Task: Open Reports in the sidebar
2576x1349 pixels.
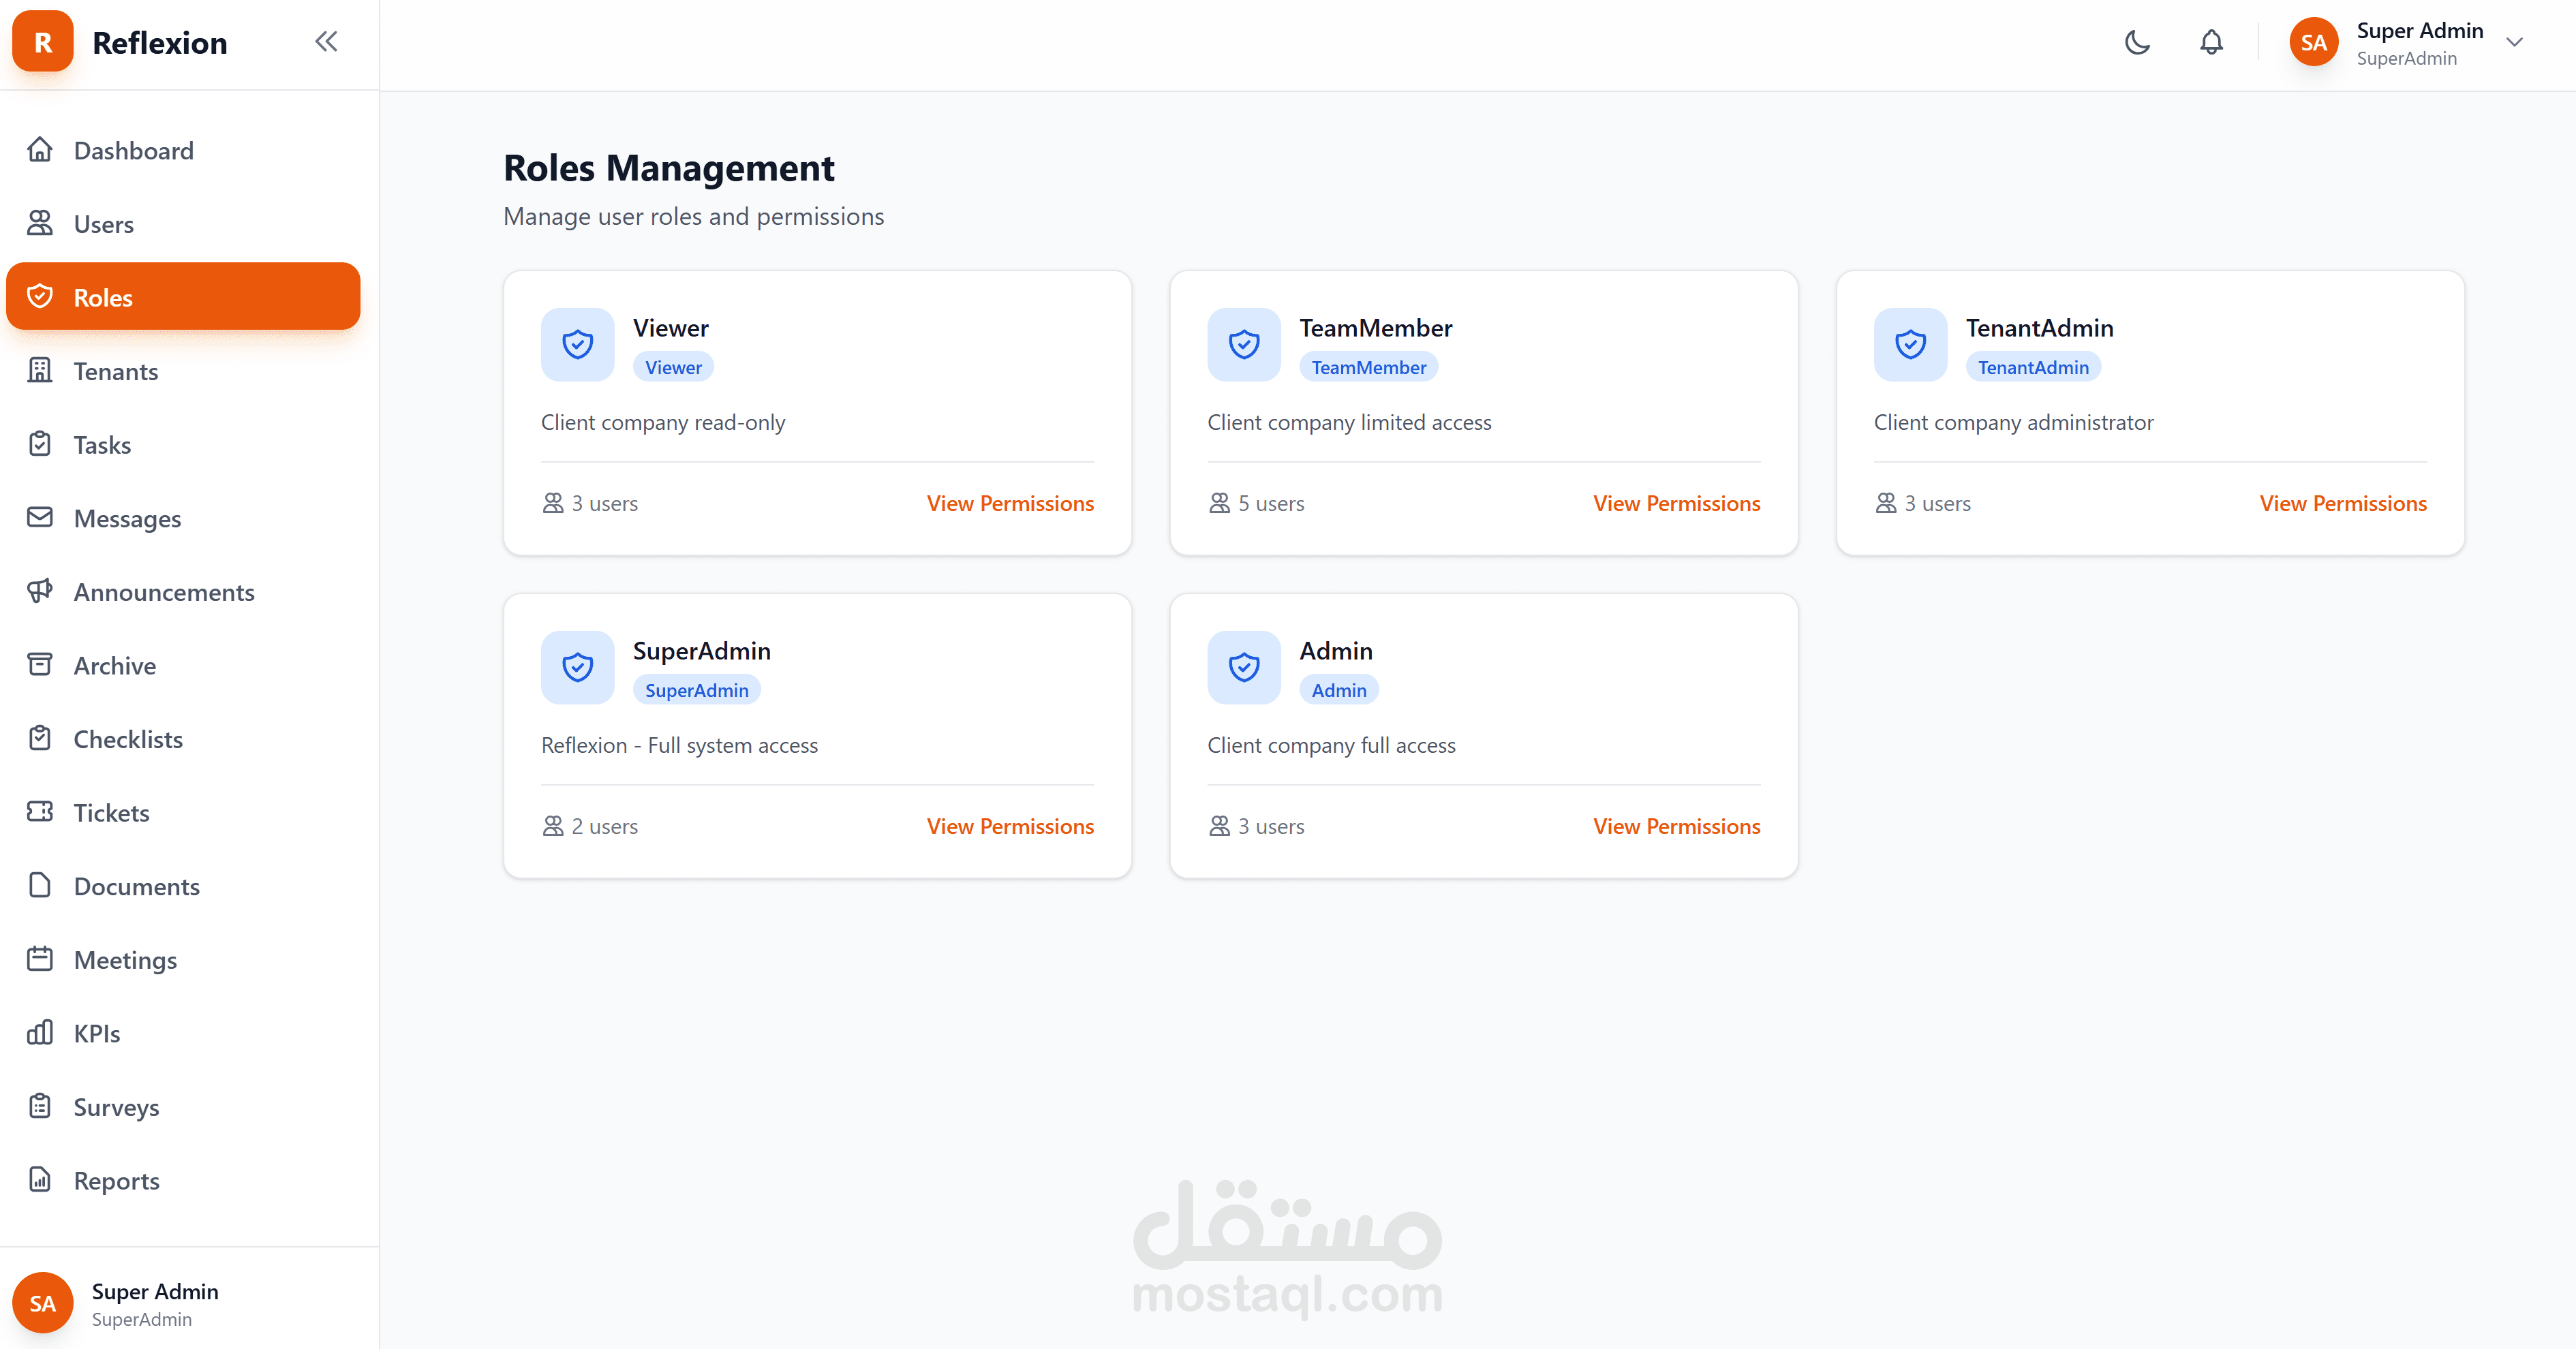Action: click(x=116, y=1181)
